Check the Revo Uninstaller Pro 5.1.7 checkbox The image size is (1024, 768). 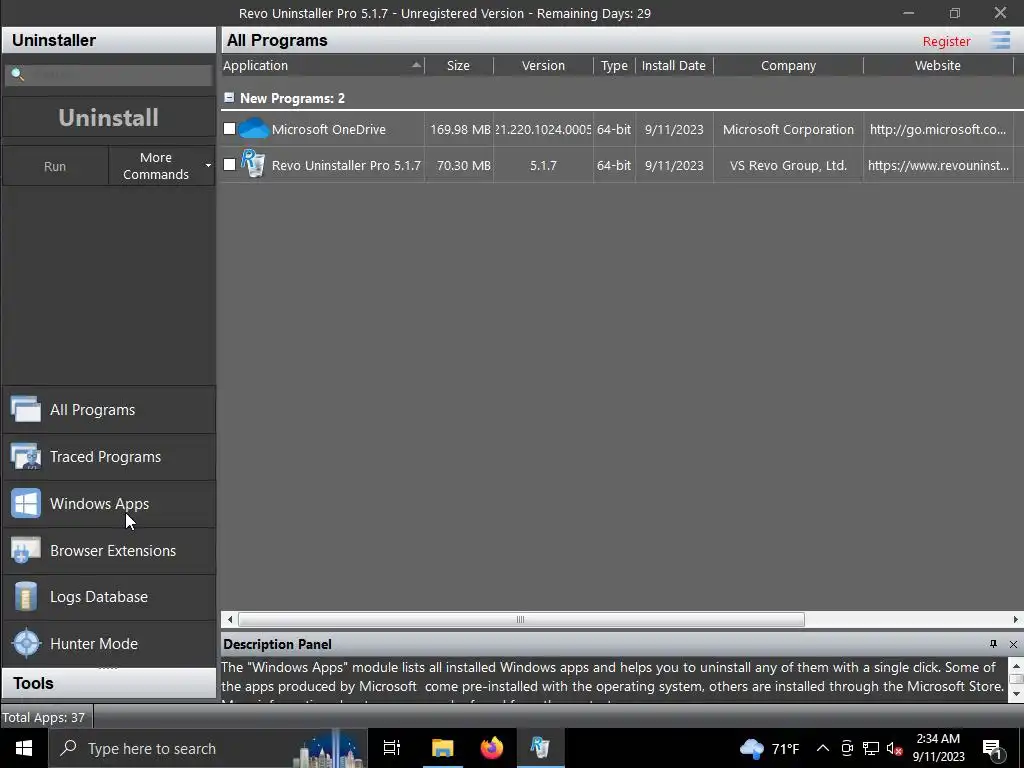[x=229, y=165]
